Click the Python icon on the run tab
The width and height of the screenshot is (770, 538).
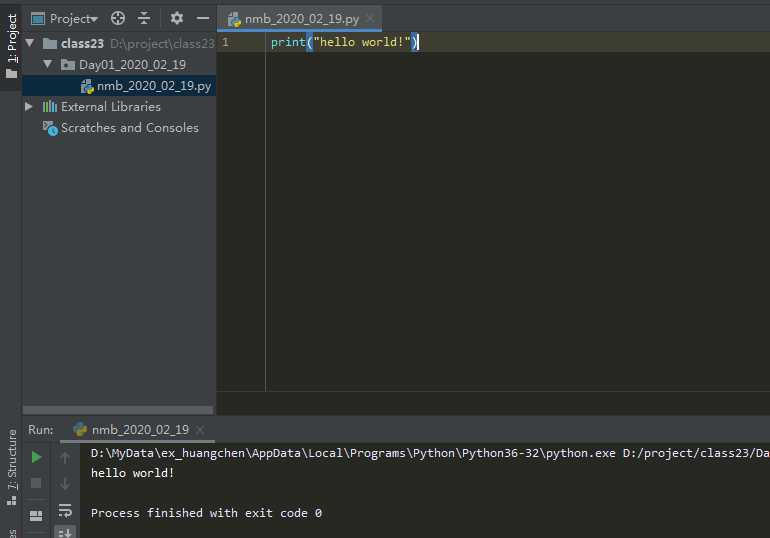(x=80, y=430)
